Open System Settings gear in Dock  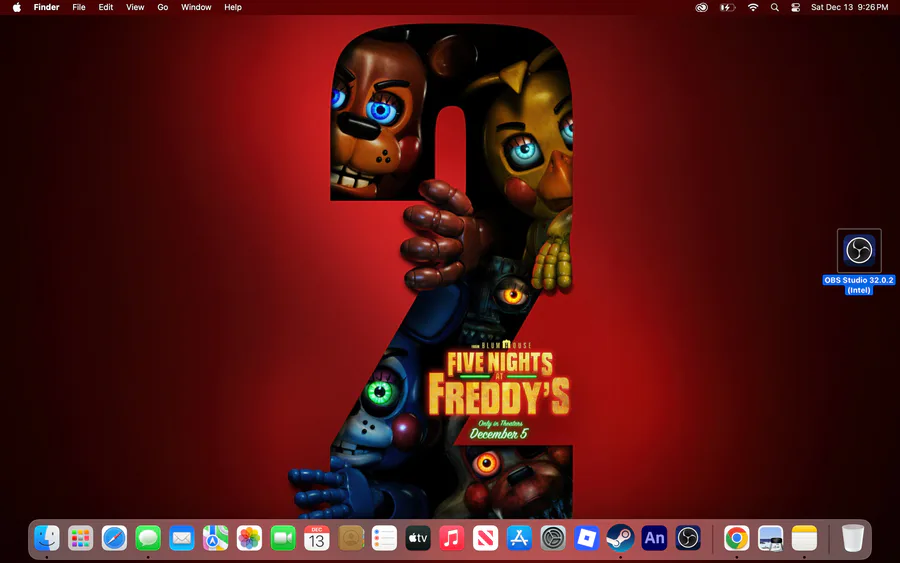[x=553, y=538]
